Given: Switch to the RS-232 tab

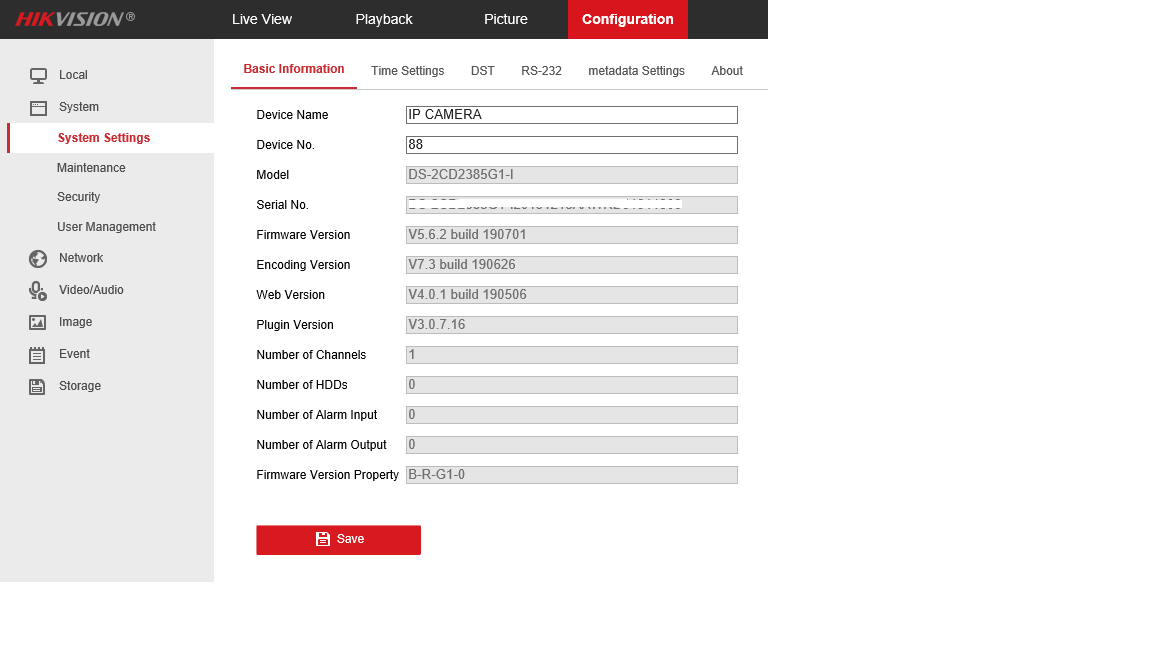Looking at the screenshot, I should 541,71.
